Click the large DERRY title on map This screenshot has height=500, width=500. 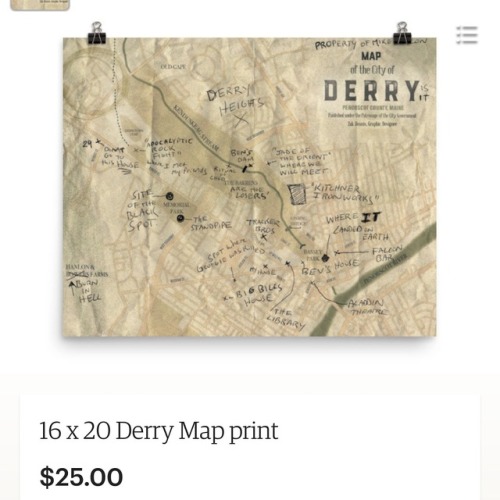tap(371, 91)
